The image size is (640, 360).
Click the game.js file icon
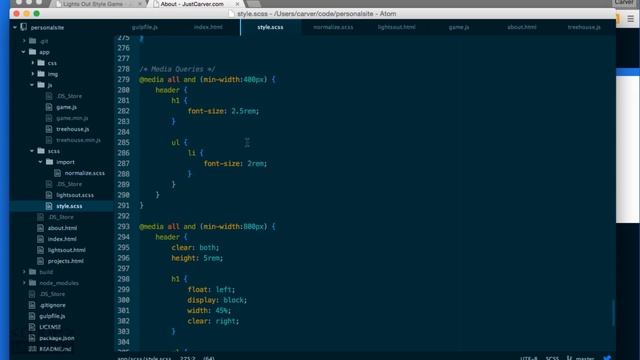pyautogui.click(x=49, y=107)
